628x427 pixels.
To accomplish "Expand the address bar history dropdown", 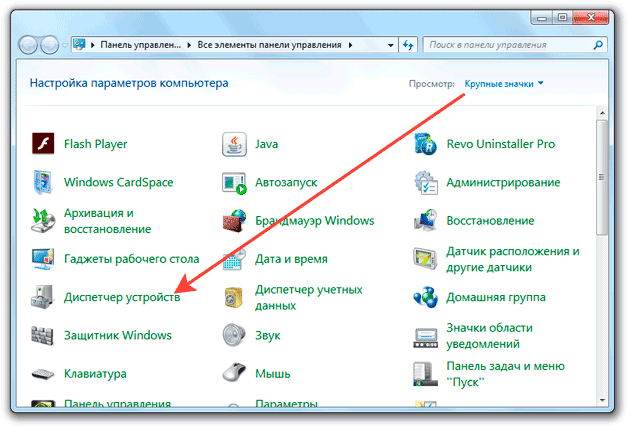I will (390, 45).
